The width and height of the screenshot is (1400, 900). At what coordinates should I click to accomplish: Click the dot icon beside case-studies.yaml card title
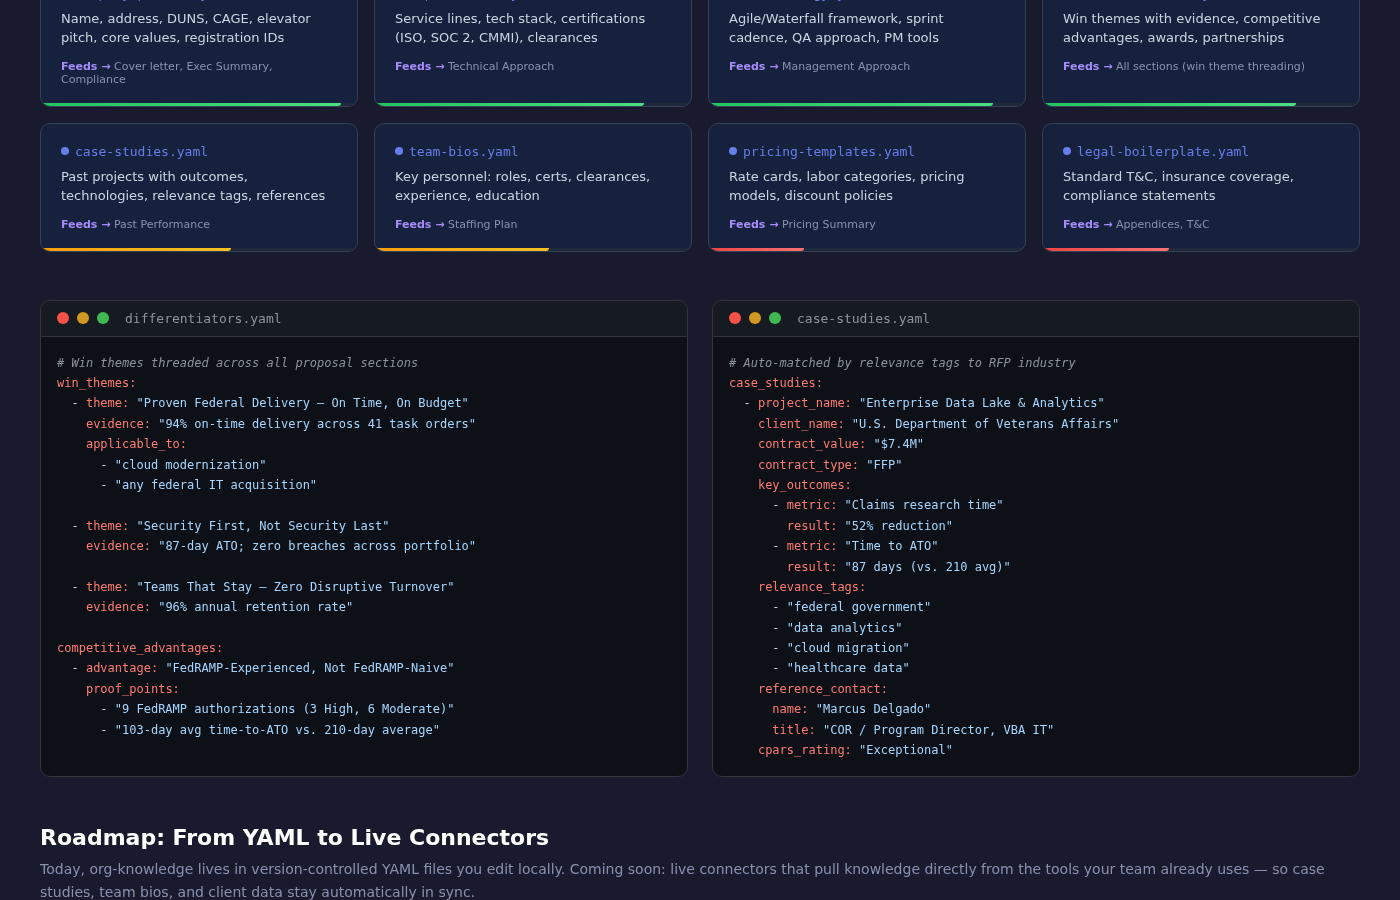(x=65, y=151)
